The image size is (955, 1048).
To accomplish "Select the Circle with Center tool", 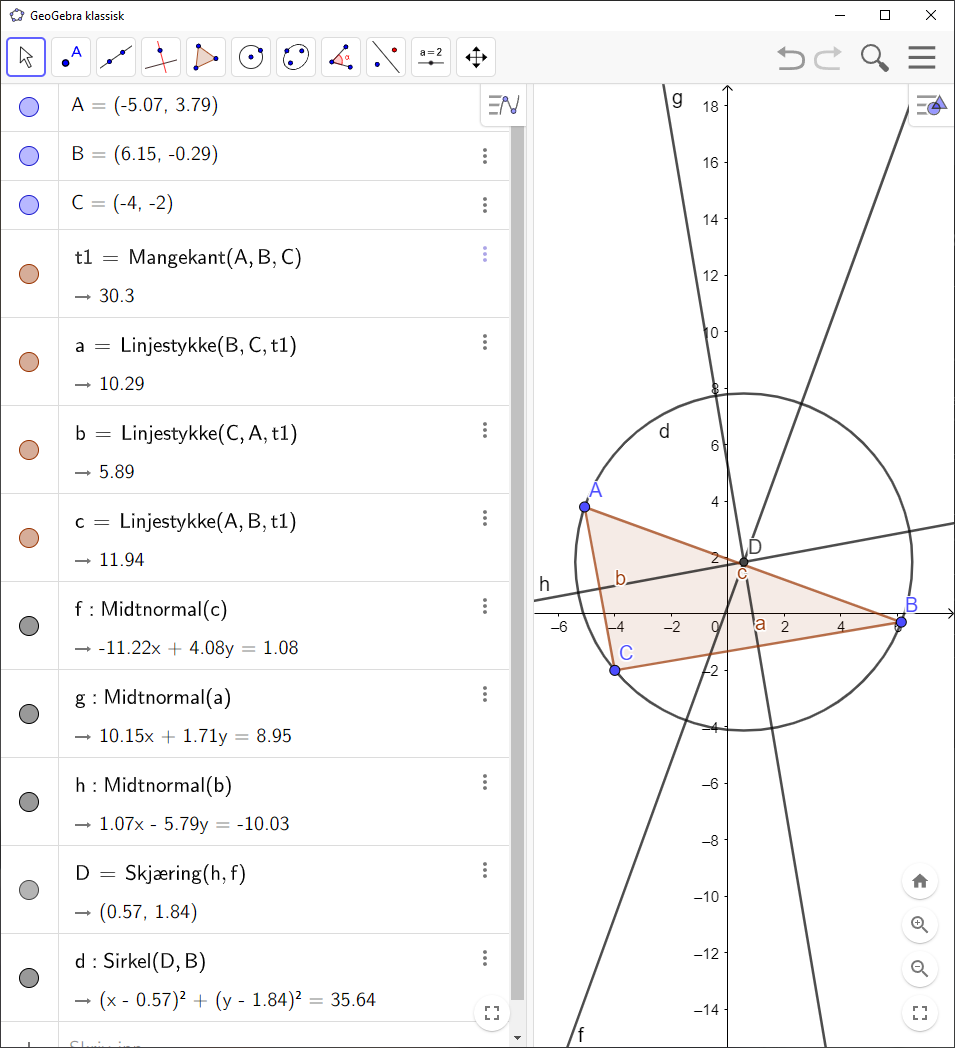I will tap(250, 57).
